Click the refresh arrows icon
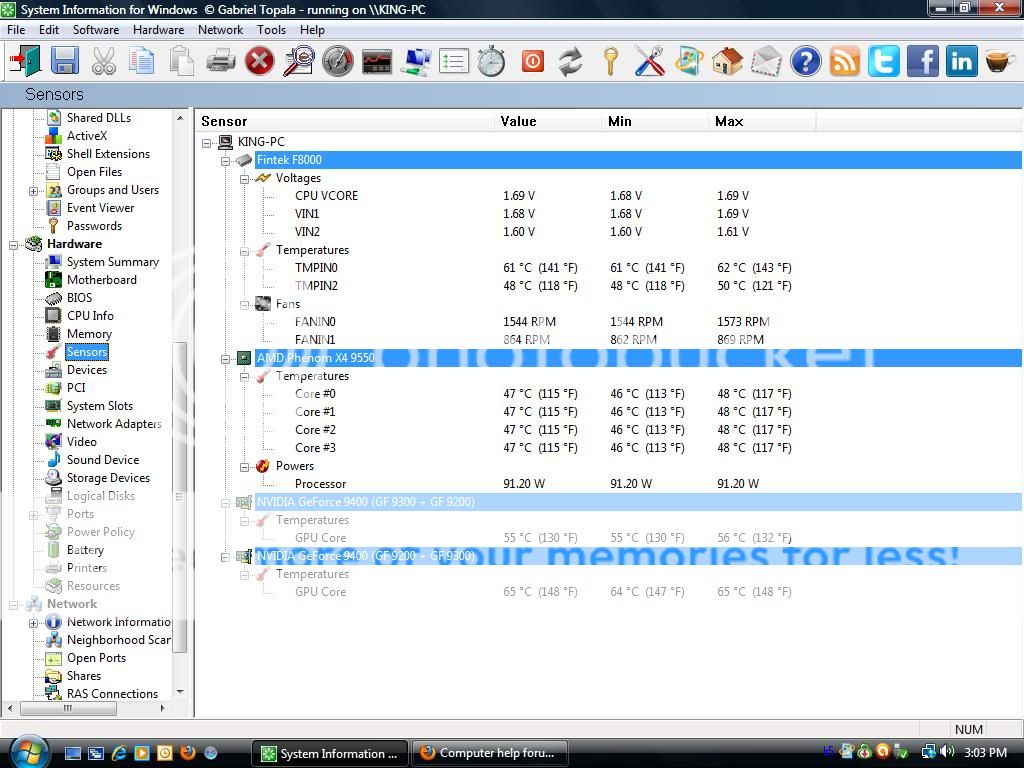Image resolution: width=1024 pixels, height=768 pixels. pos(570,61)
